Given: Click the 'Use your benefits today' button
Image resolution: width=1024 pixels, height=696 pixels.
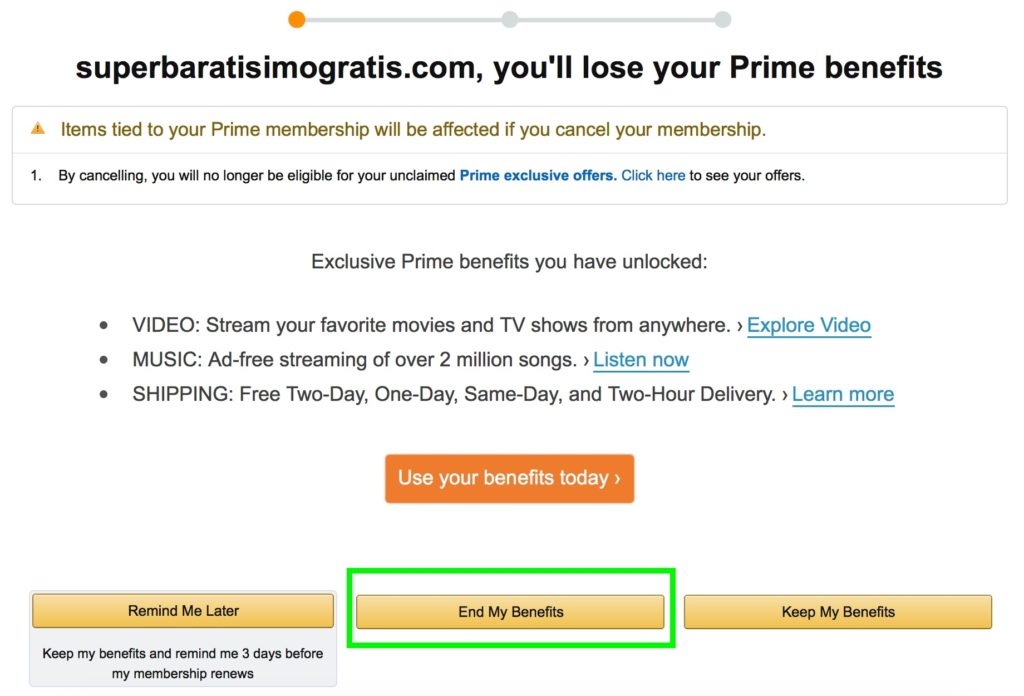Looking at the screenshot, I should point(509,478).
